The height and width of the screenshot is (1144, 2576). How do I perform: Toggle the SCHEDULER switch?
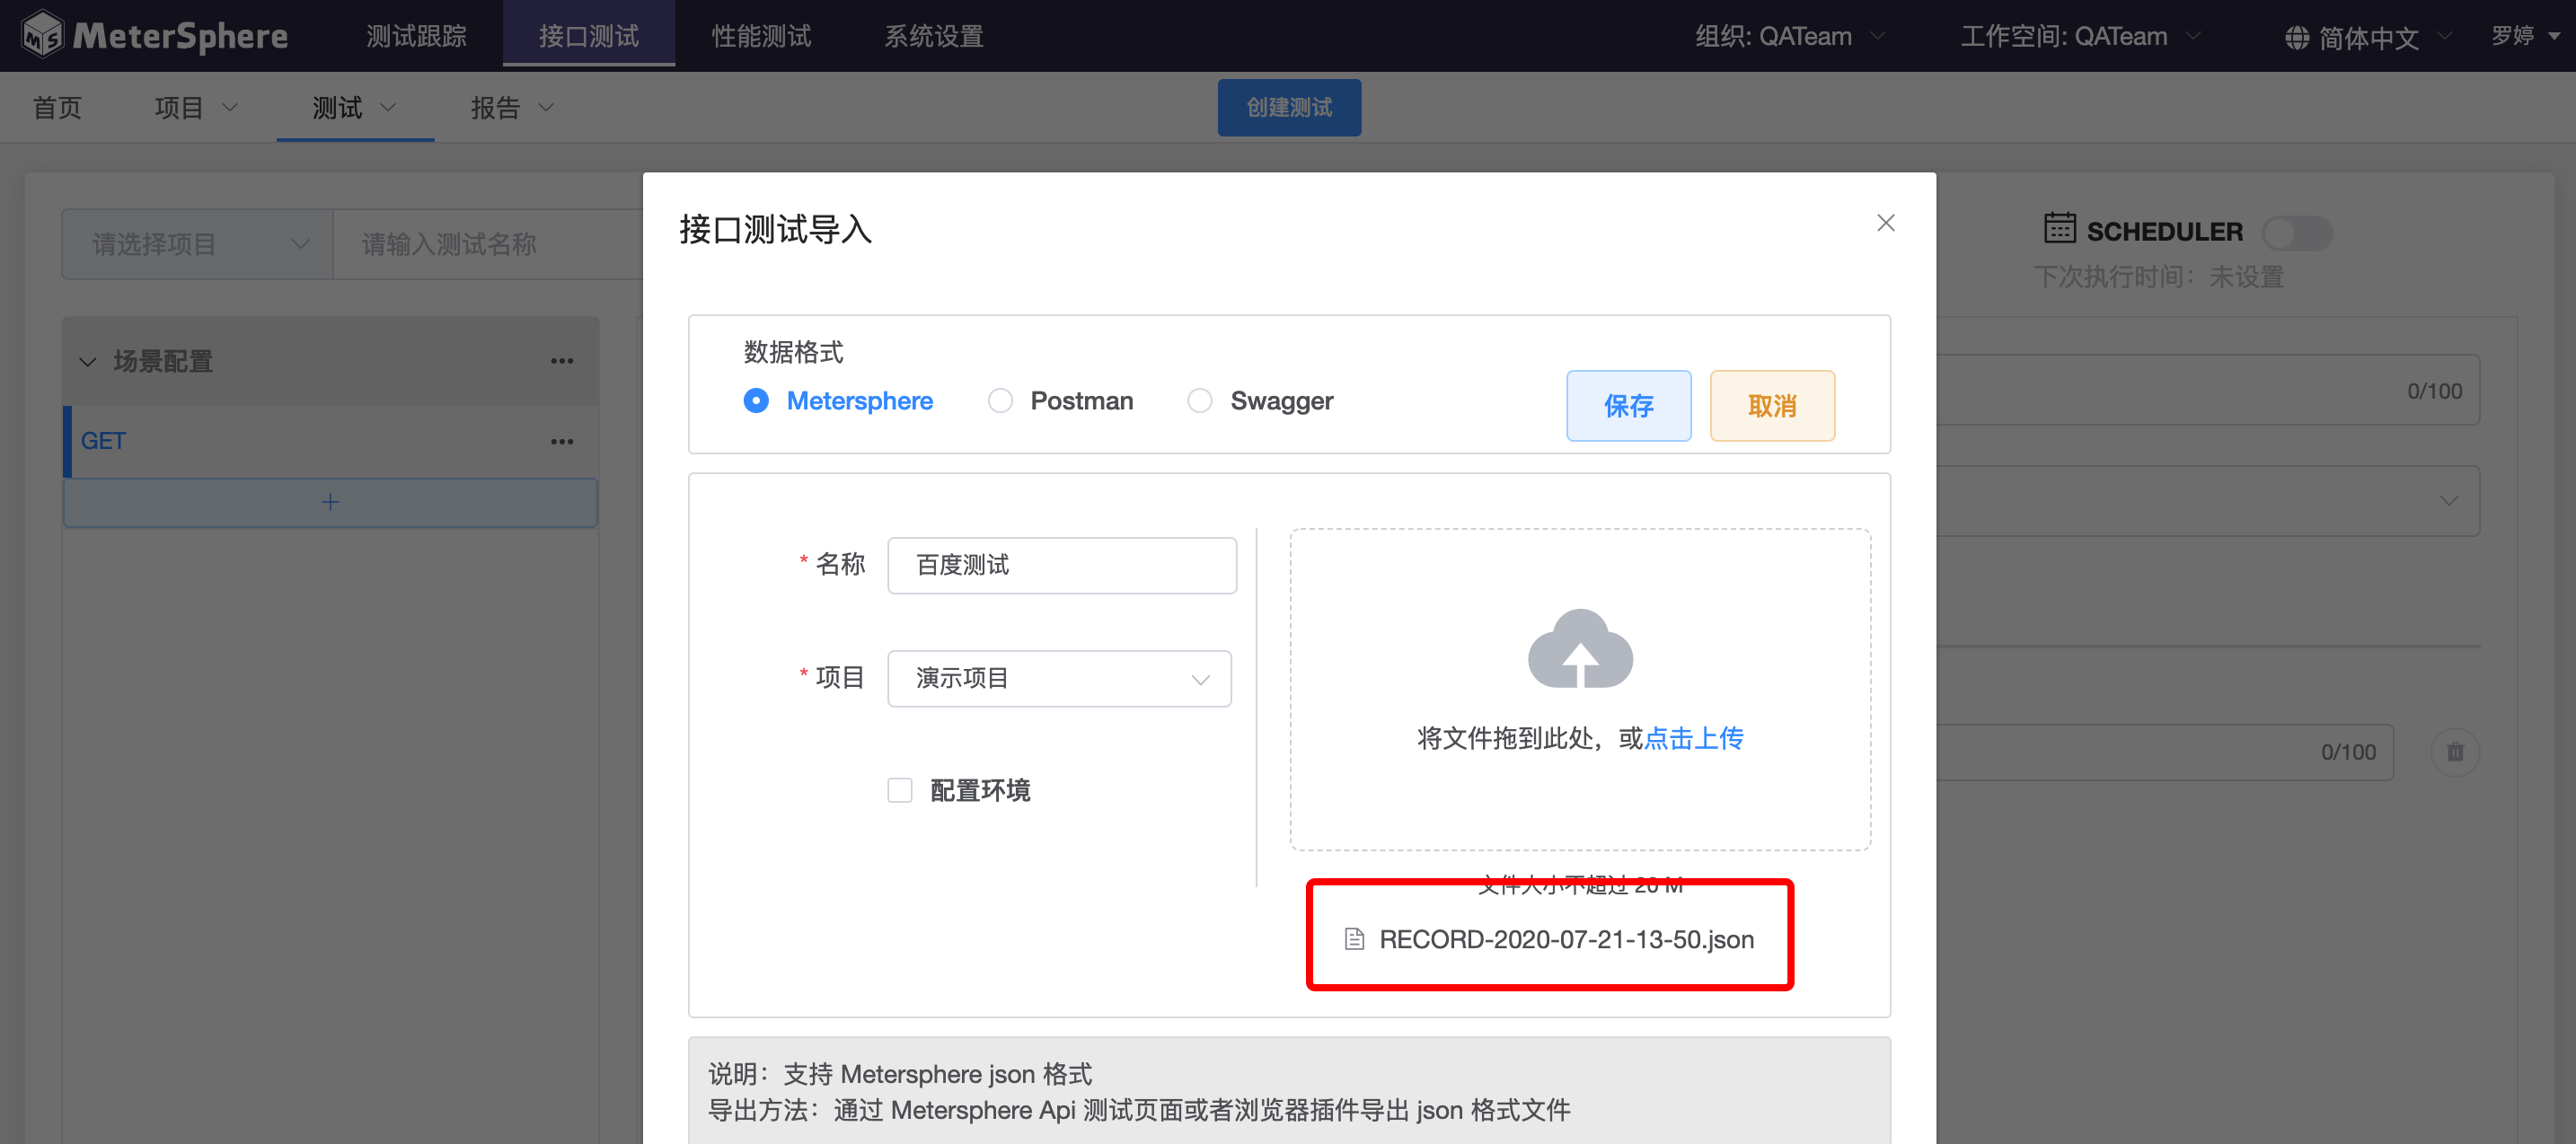click(x=2297, y=233)
